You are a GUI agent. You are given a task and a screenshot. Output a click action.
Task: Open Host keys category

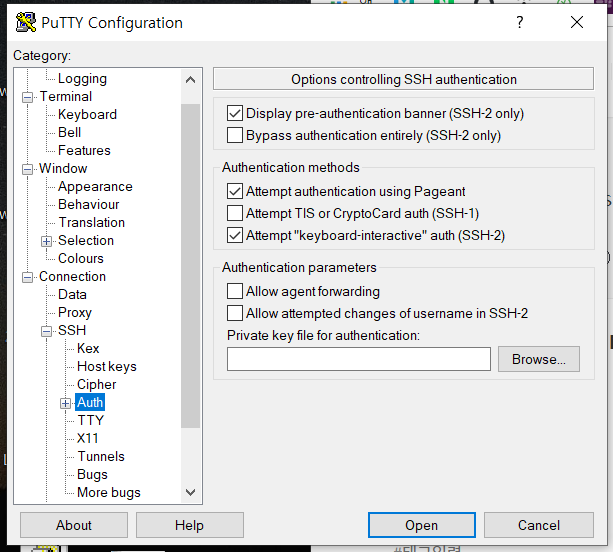point(107,366)
